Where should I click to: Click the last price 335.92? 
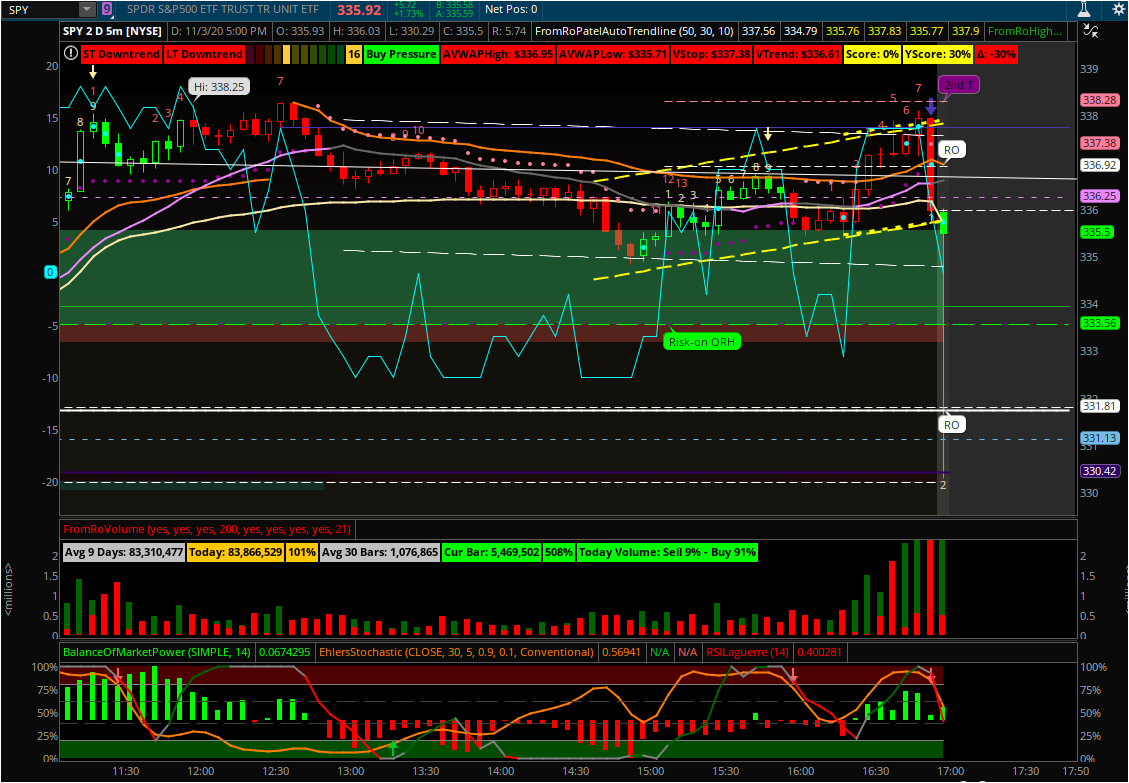click(359, 9)
